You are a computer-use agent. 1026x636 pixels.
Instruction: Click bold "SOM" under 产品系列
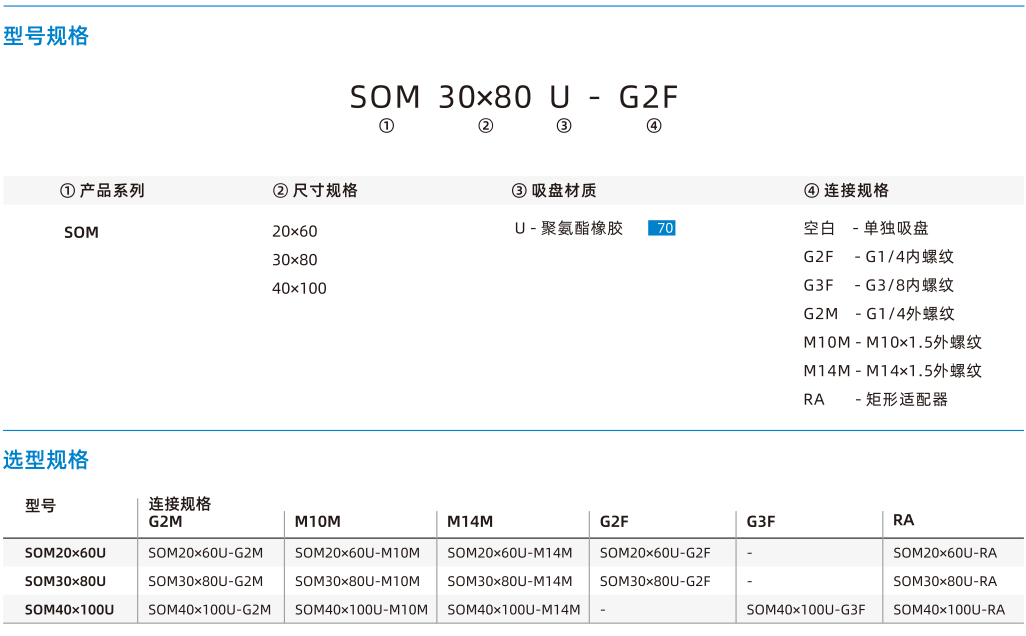pos(81,232)
